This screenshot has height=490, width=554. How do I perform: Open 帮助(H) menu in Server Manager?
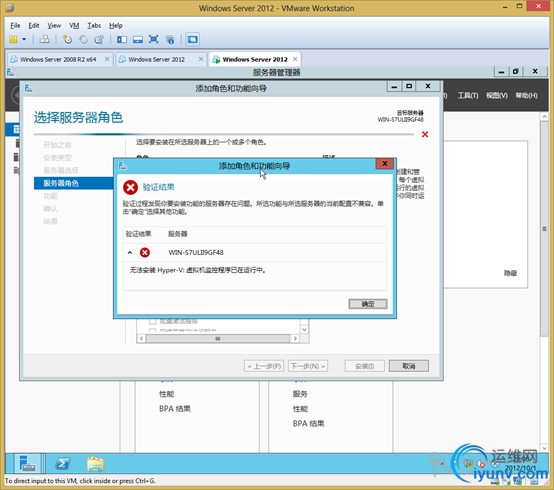point(526,95)
